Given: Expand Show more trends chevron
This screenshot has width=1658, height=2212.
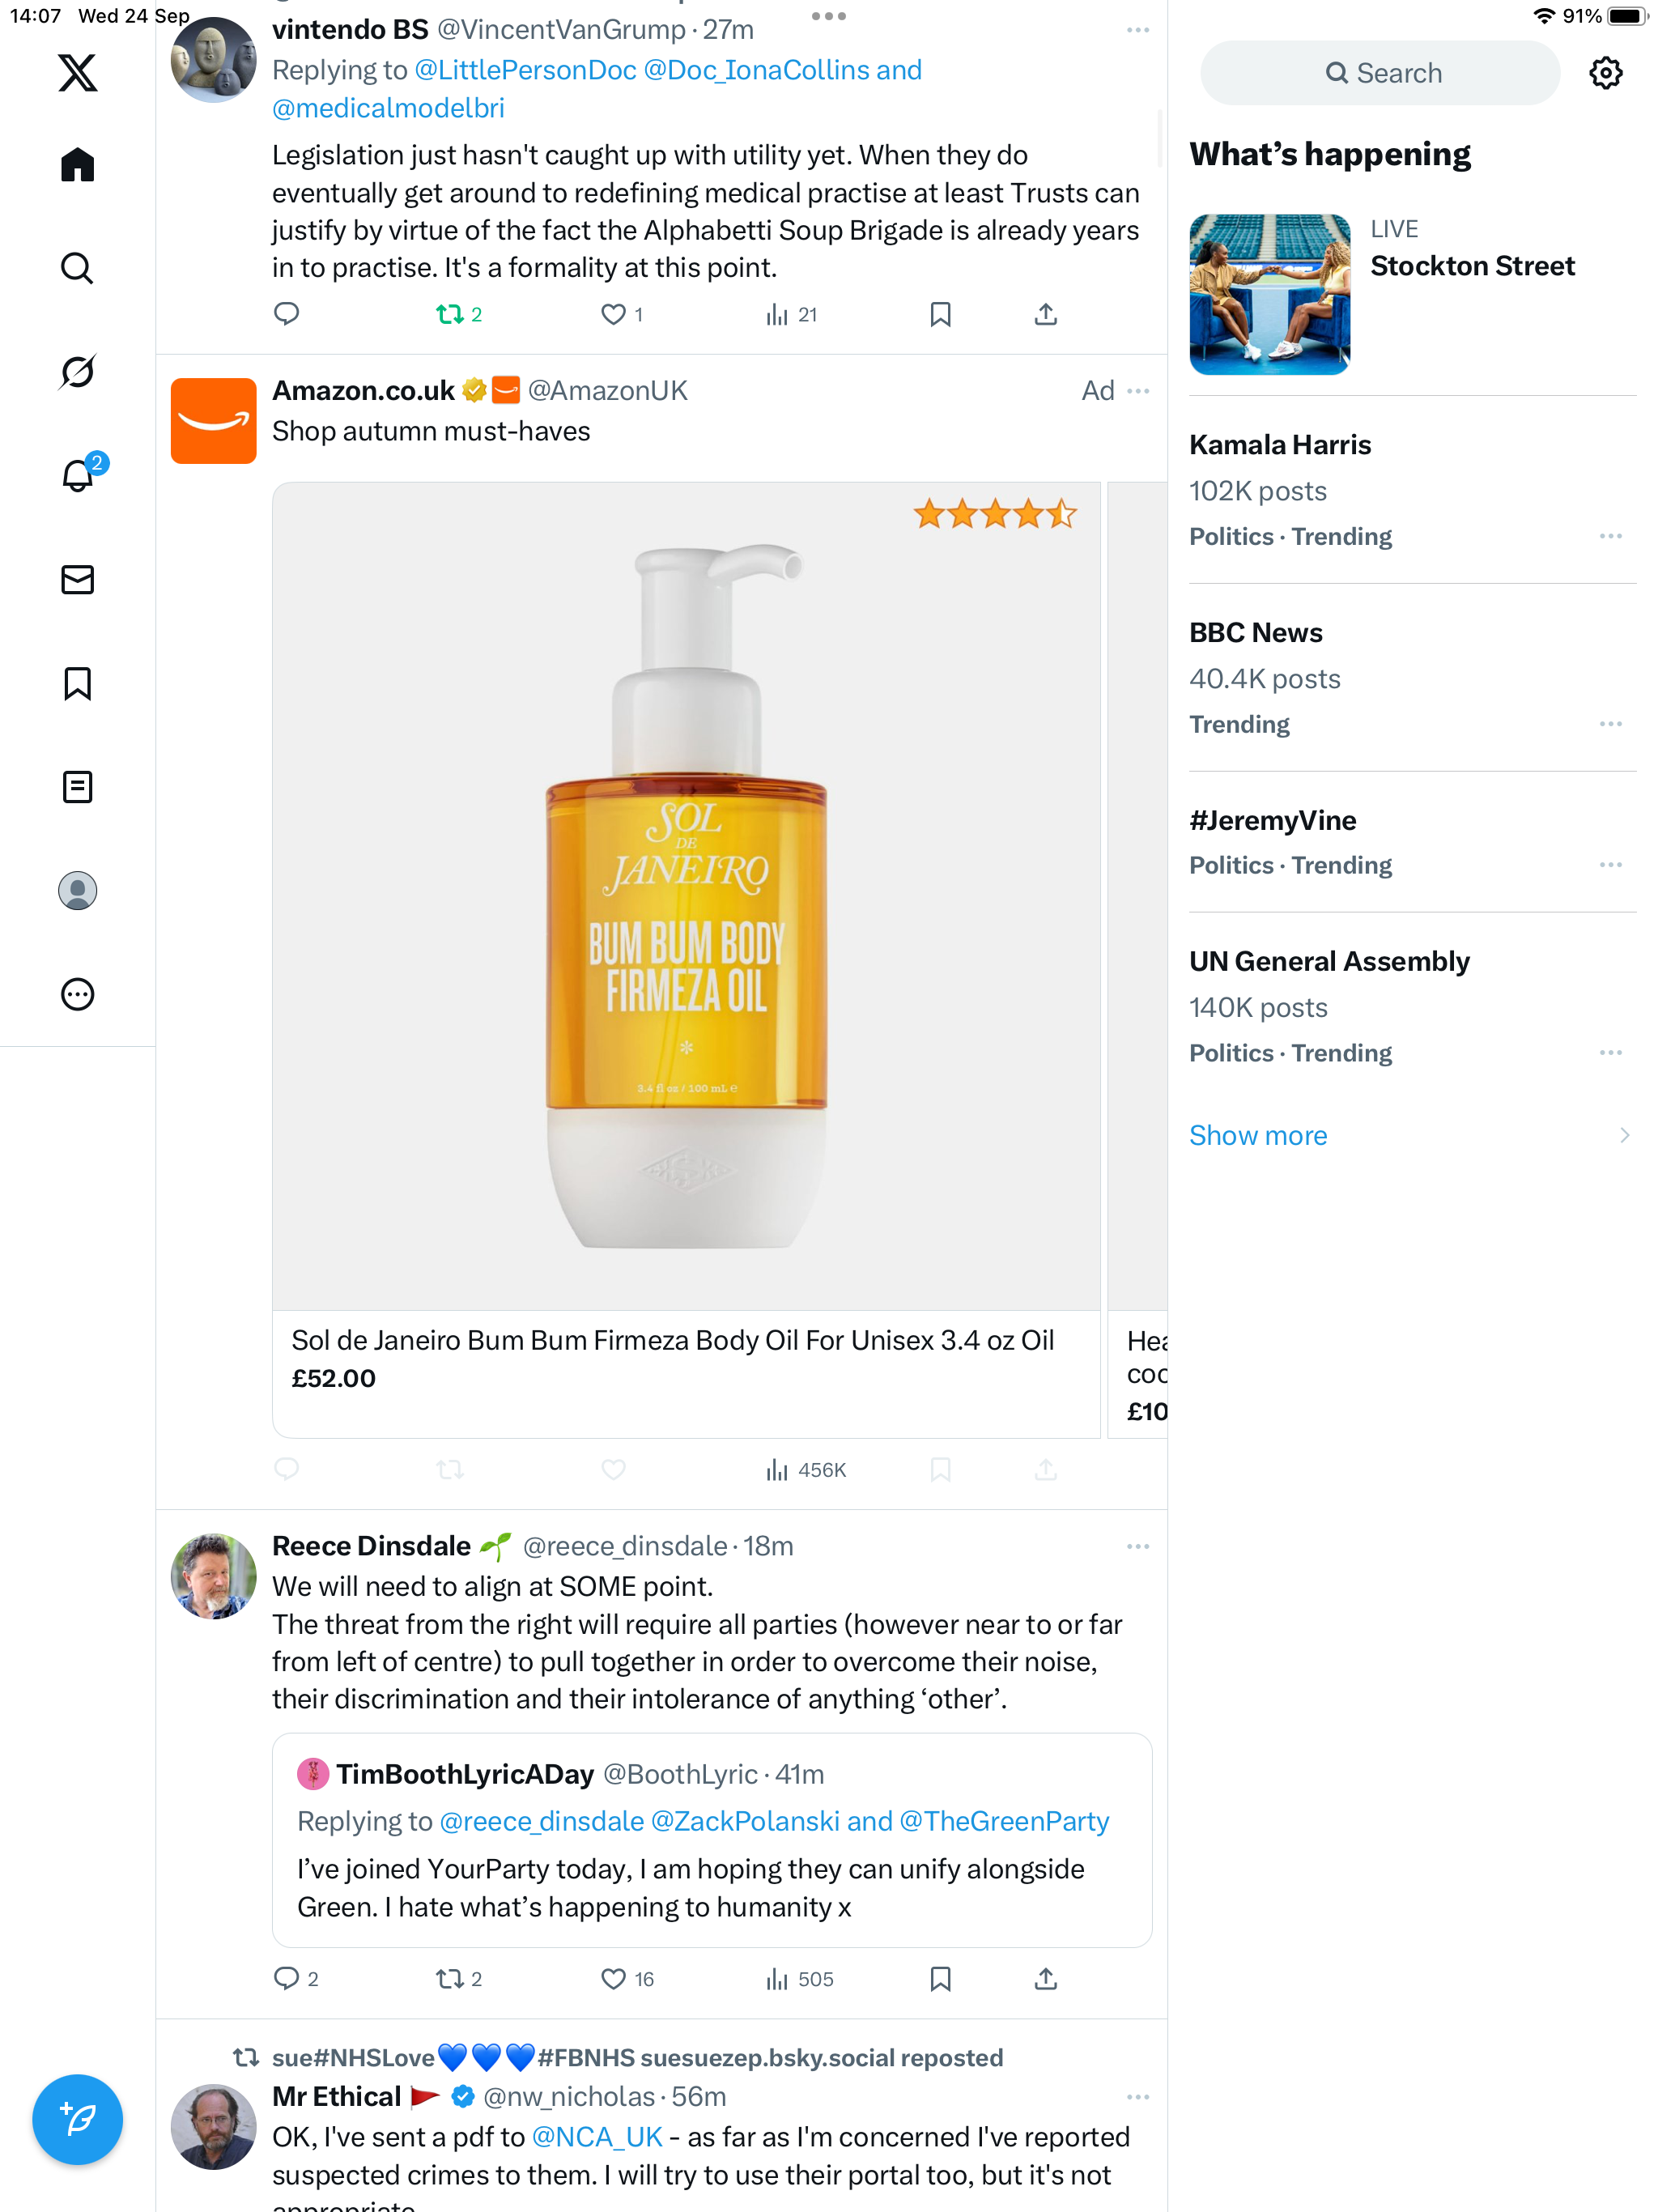Looking at the screenshot, I should click(x=1624, y=1135).
